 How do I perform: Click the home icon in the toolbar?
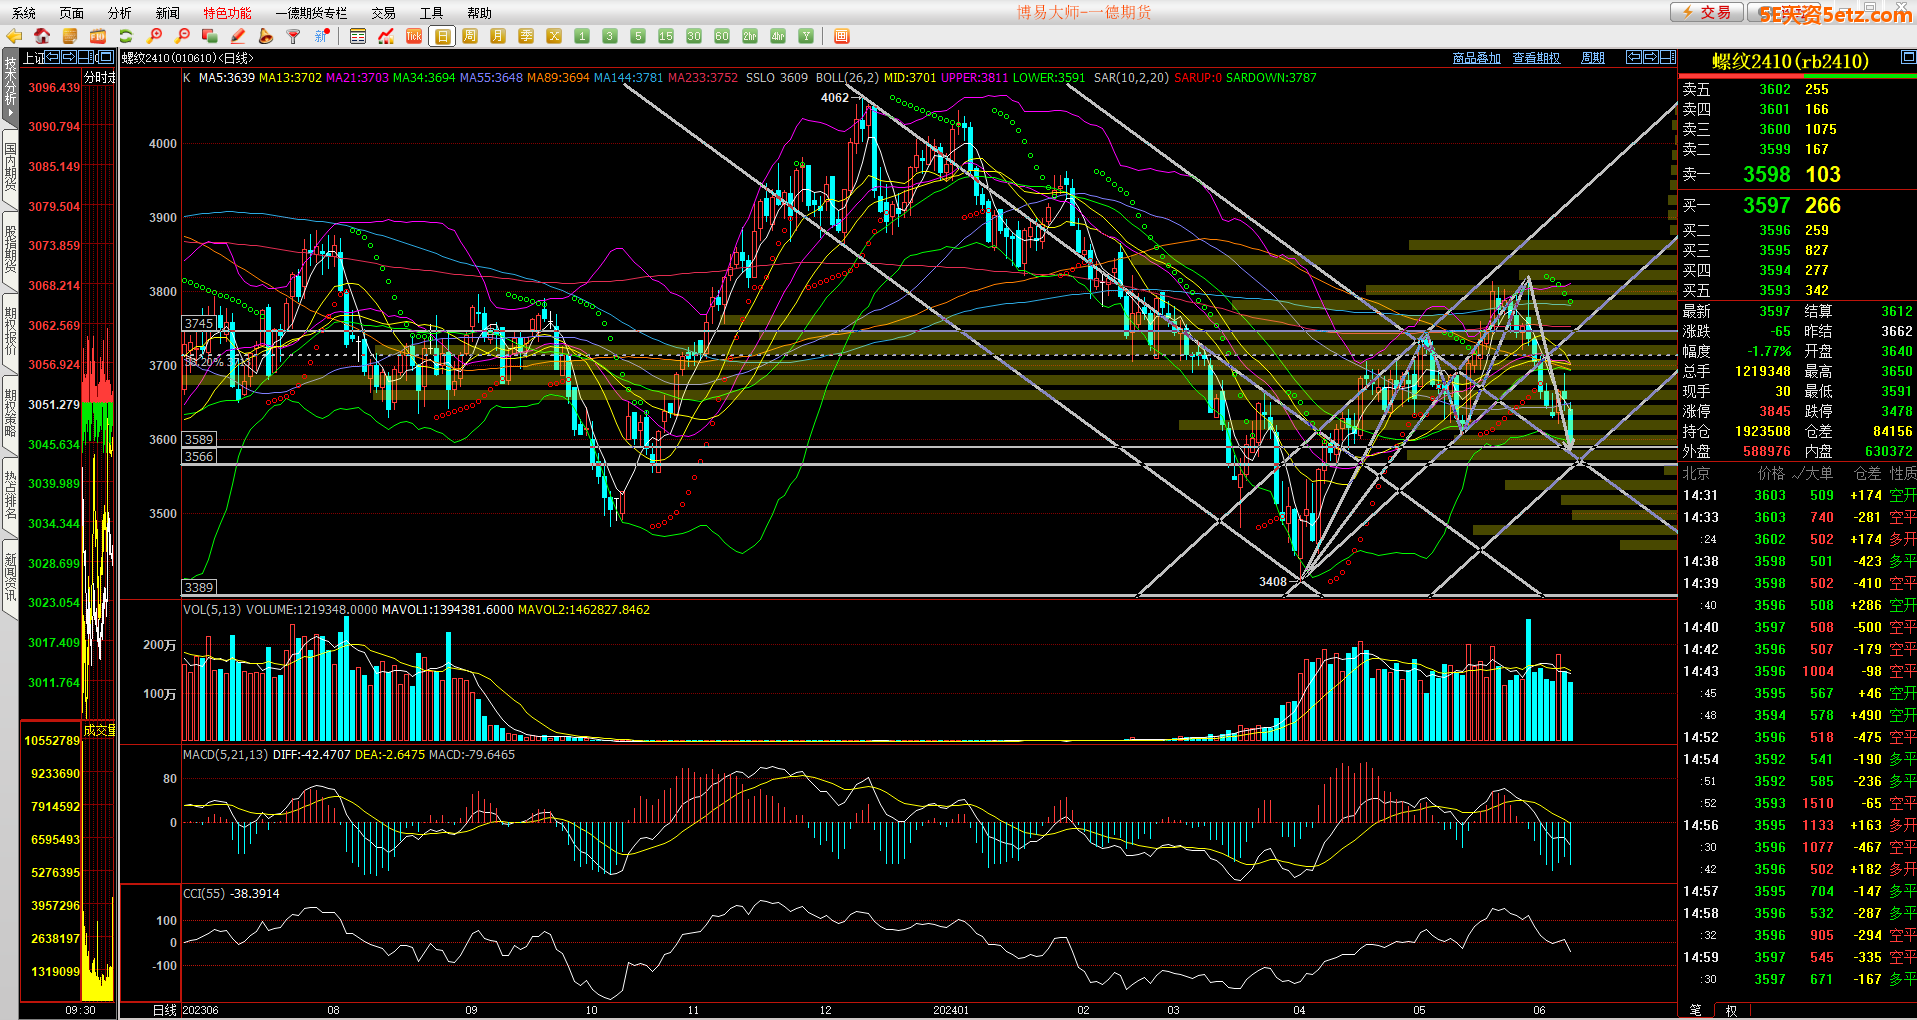[42, 36]
